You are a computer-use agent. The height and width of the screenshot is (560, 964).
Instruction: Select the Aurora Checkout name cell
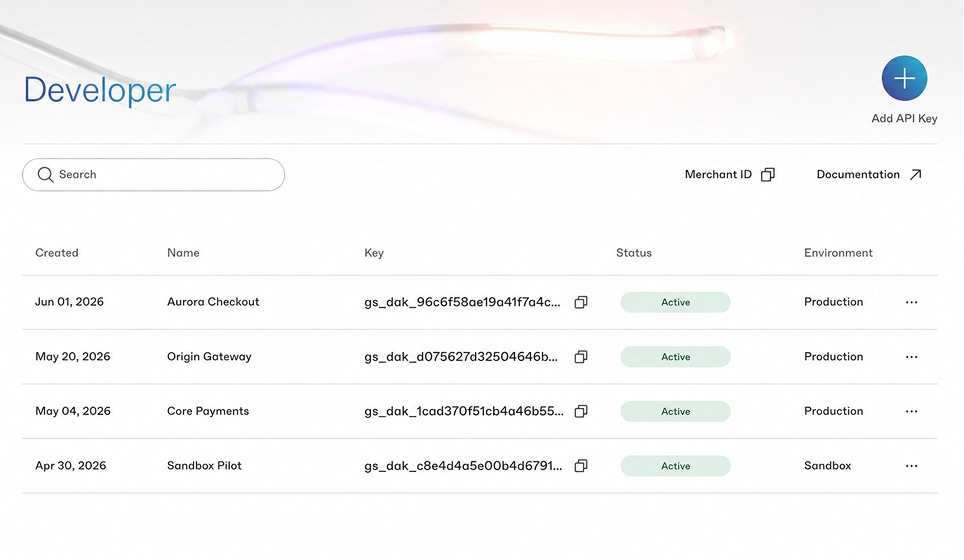coord(213,302)
